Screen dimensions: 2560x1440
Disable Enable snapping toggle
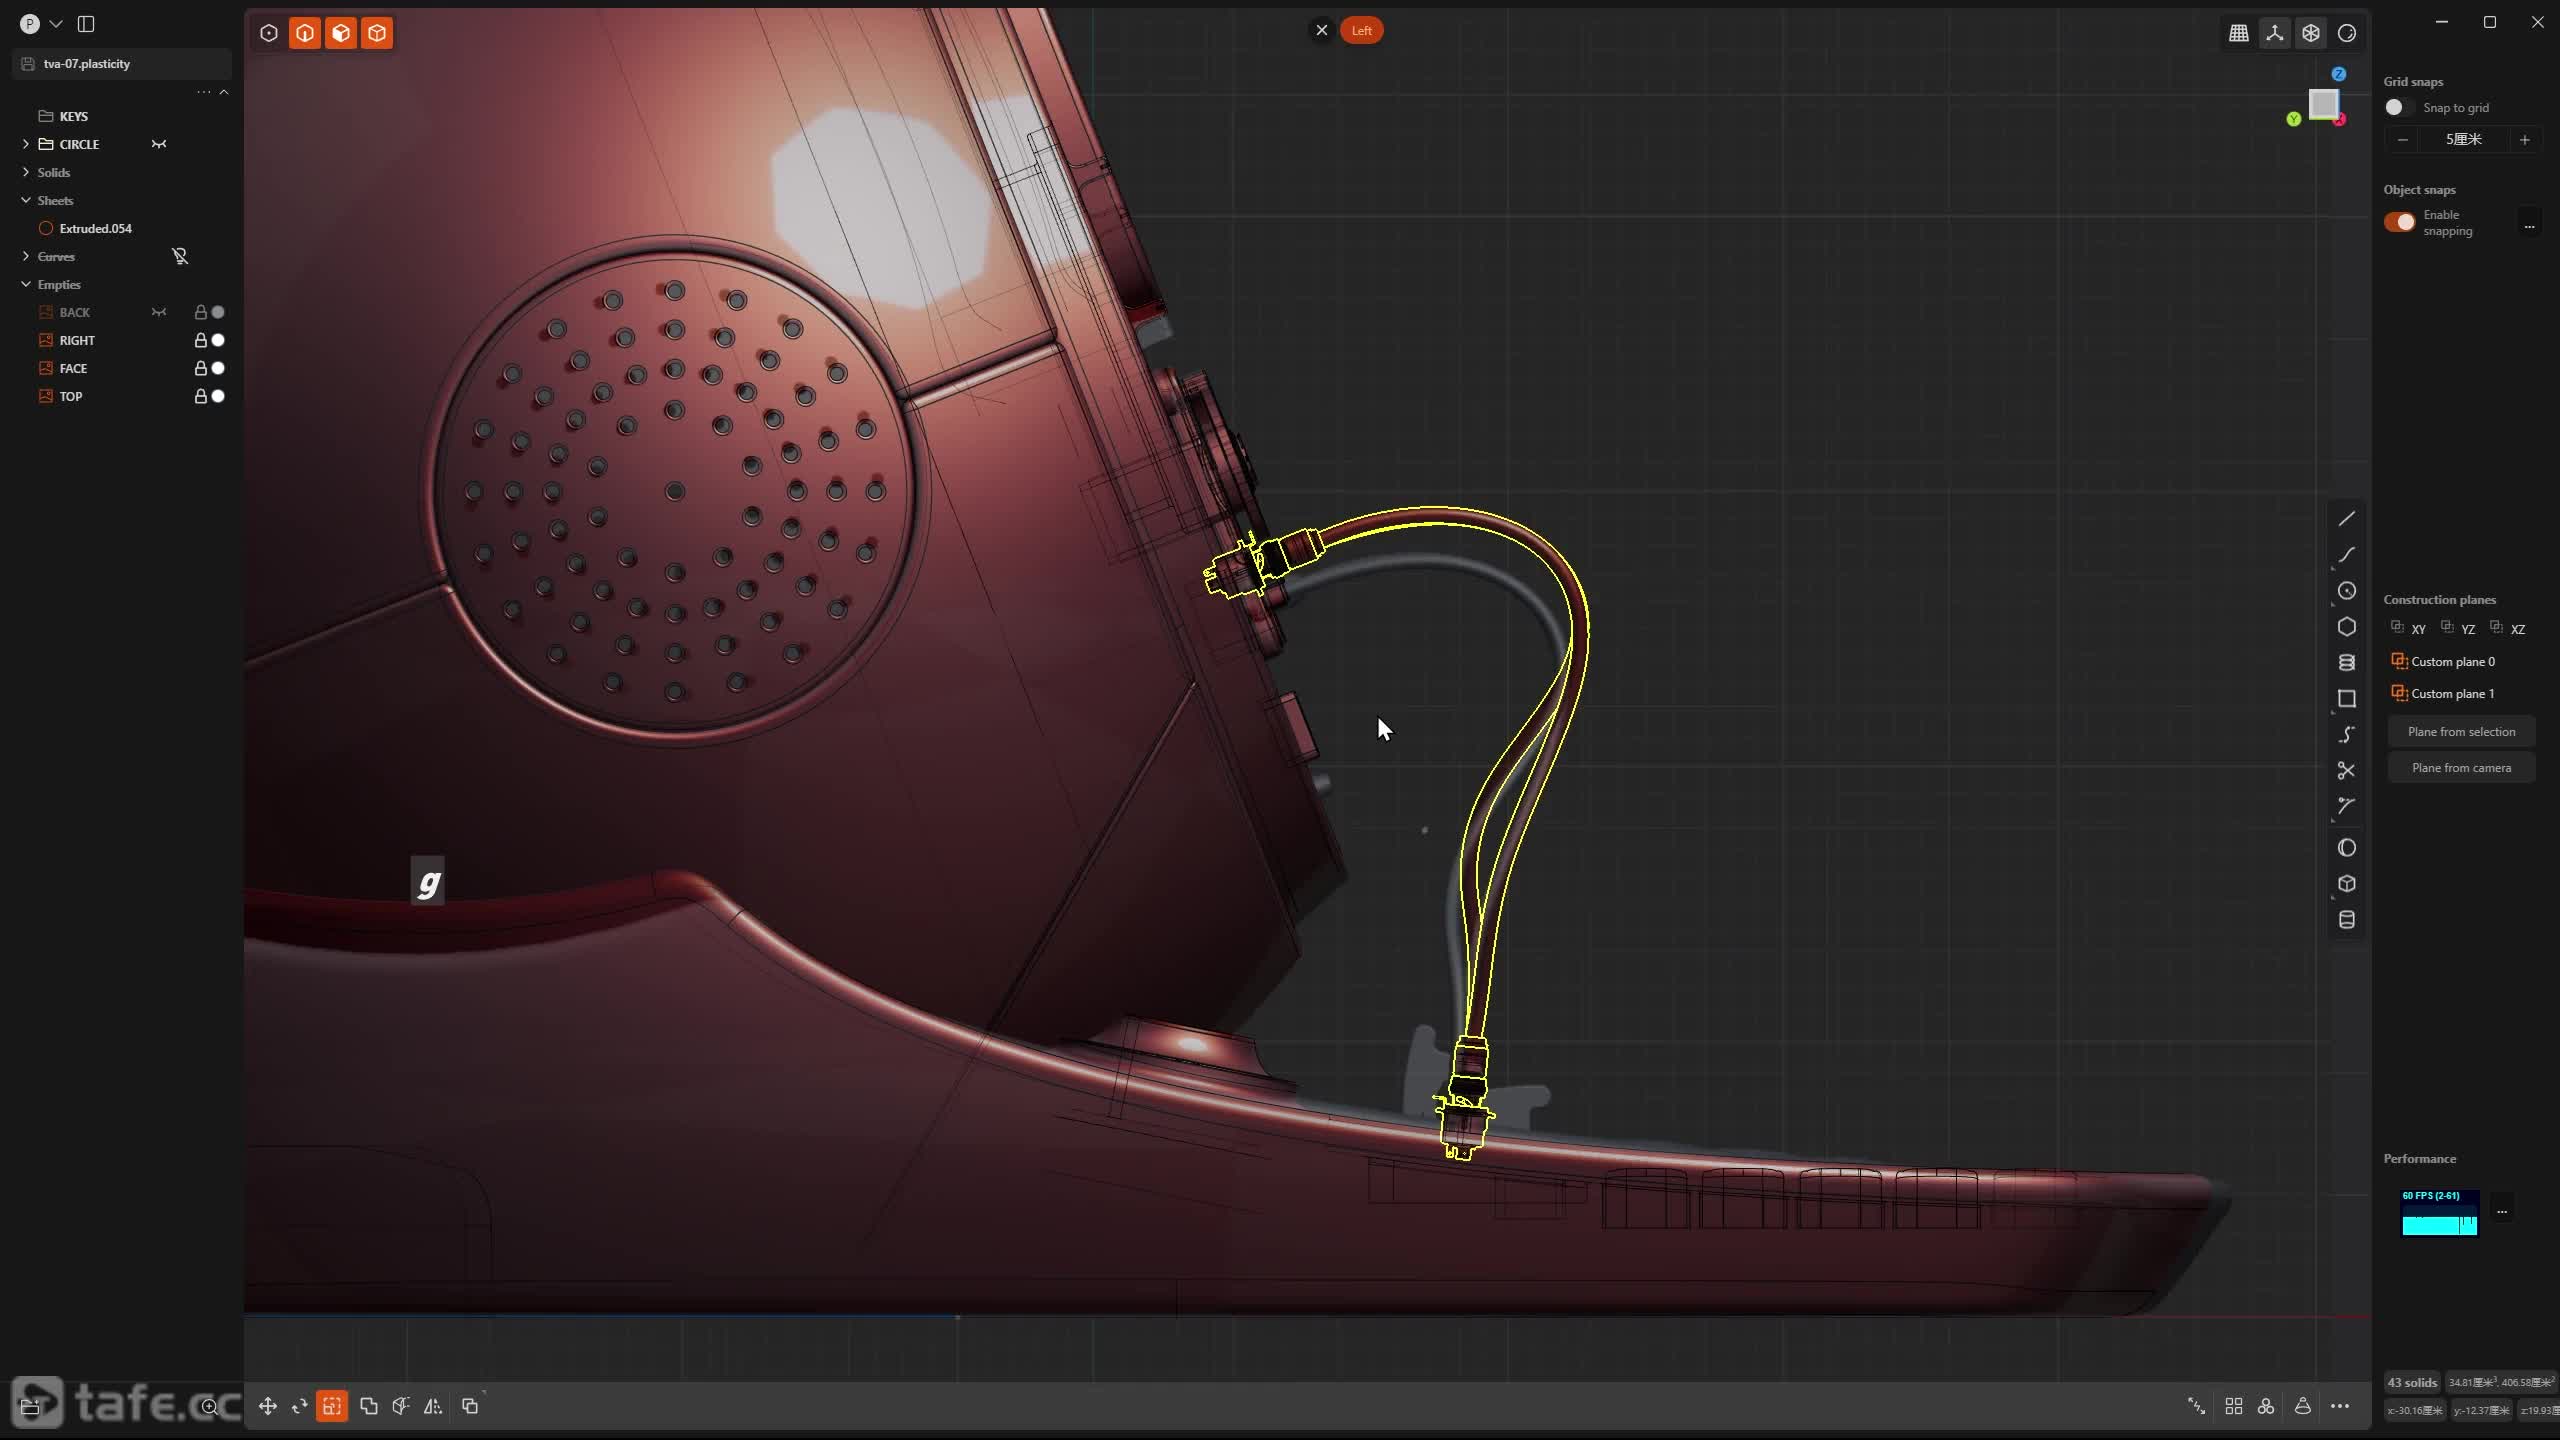coord(2399,222)
